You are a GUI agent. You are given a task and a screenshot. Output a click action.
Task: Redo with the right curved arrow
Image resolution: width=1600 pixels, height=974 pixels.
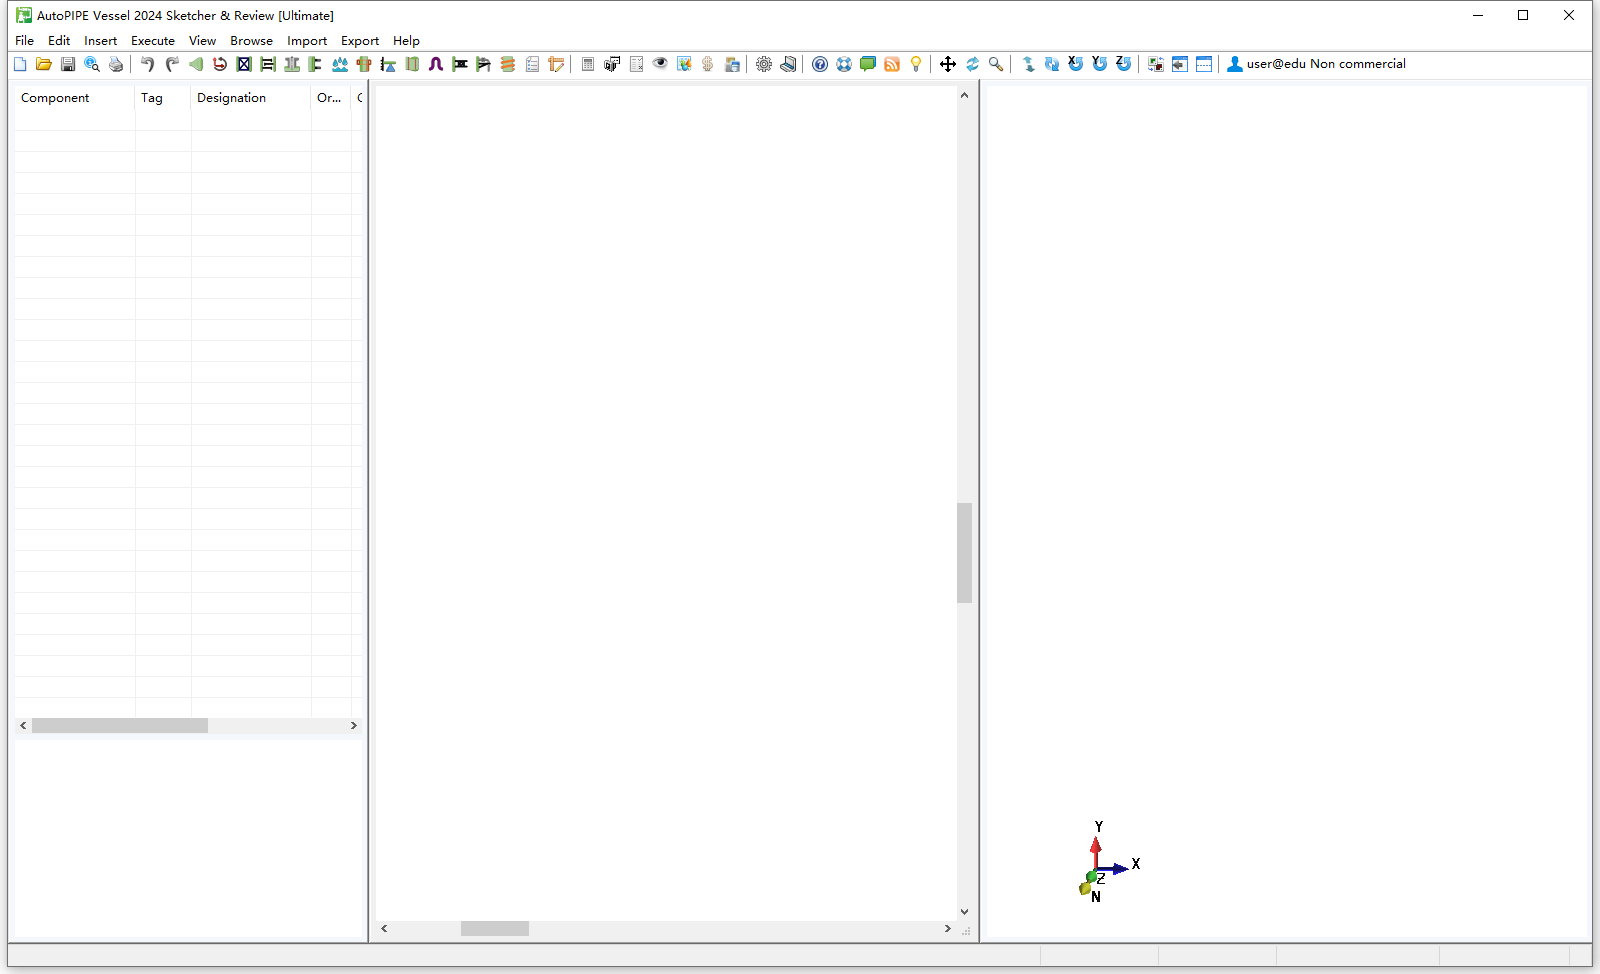(172, 64)
